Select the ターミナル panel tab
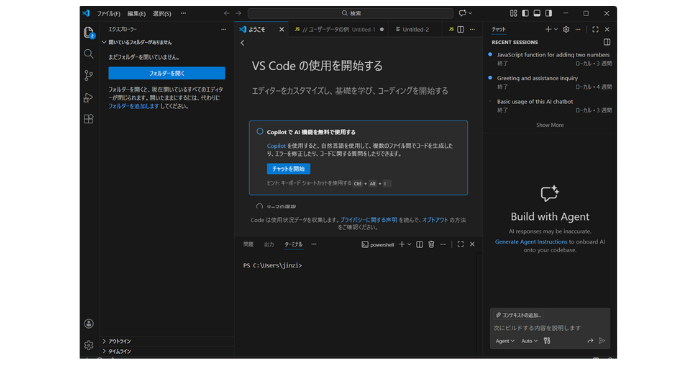The image size is (698, 365). point(293,244)
